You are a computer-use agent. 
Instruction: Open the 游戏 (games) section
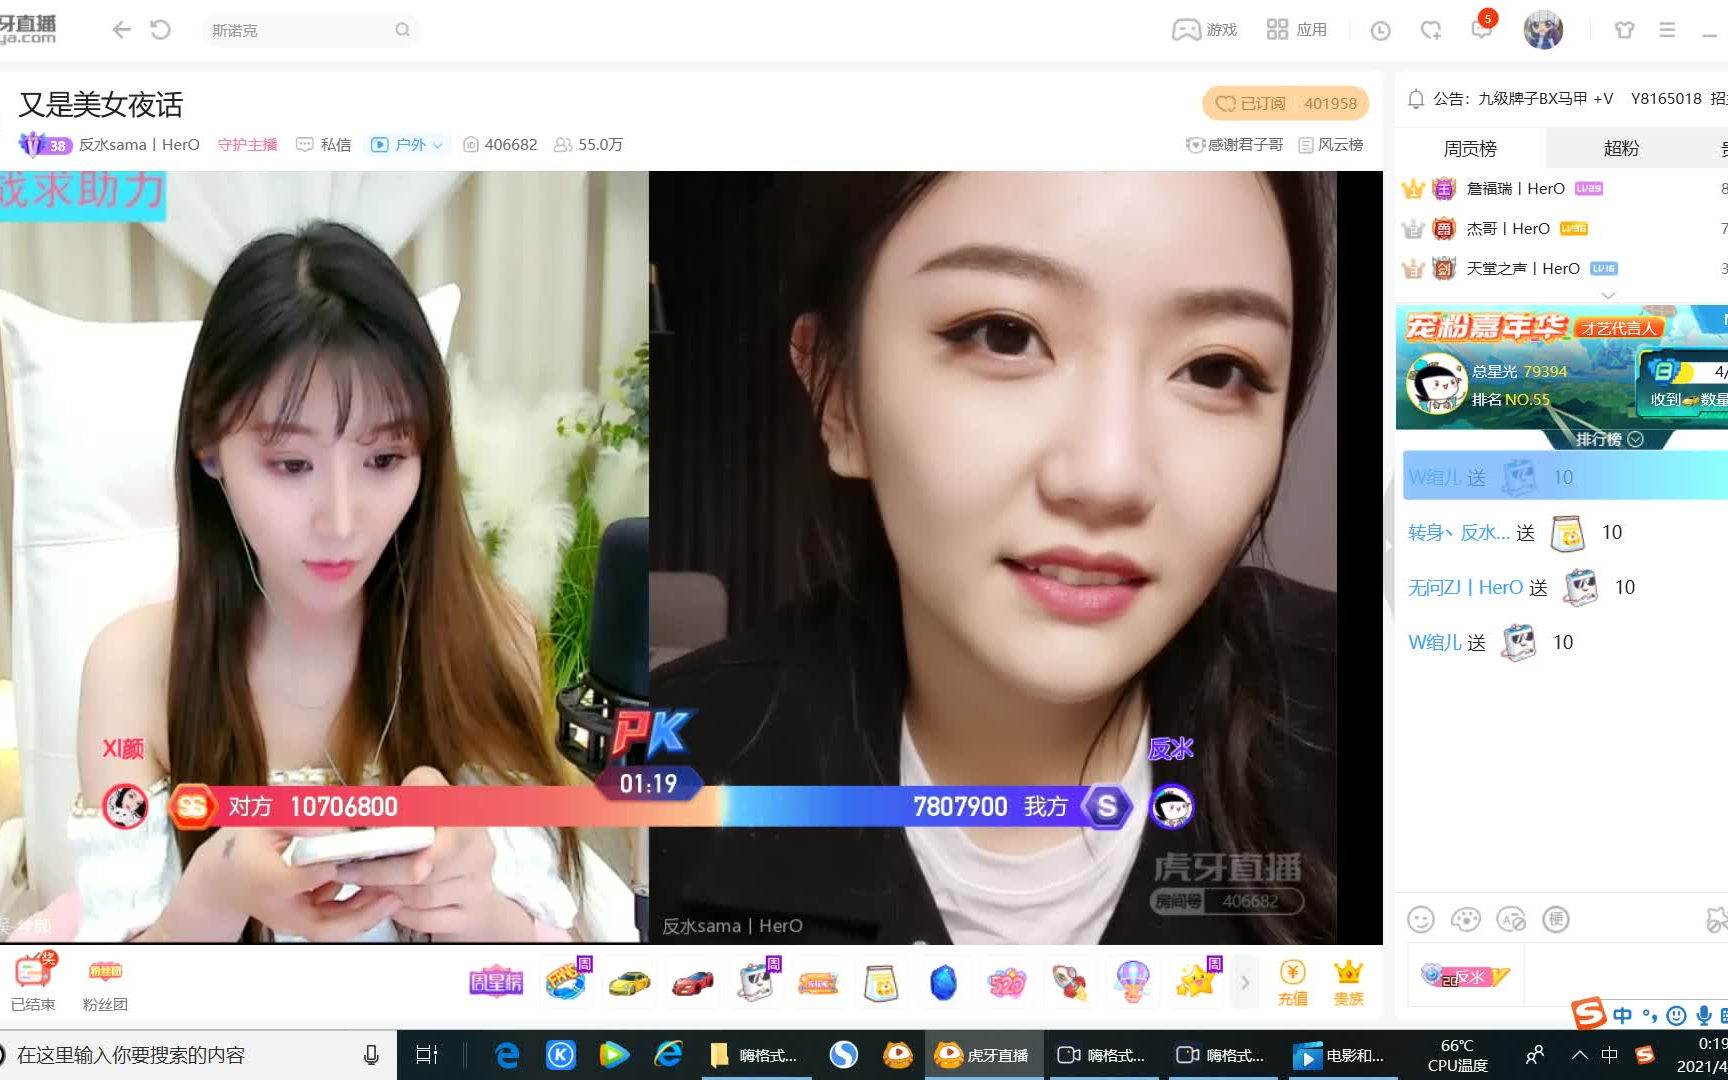[1203, 29]
